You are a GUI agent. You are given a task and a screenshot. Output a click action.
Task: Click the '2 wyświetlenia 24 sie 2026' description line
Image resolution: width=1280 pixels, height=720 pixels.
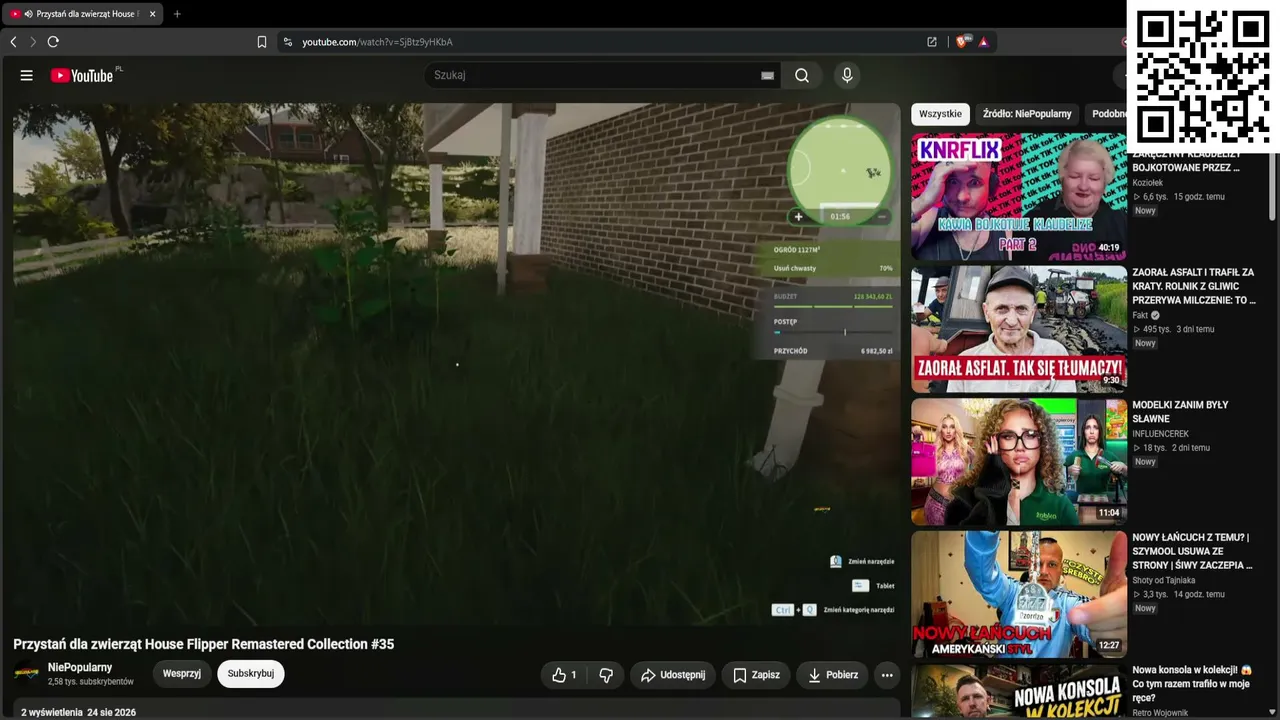coord(78,713)
